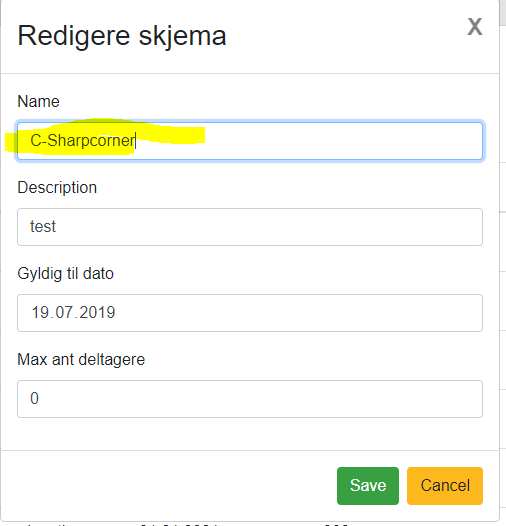Cancel editing the schema

pyautogui.click(x=445, y=485)
